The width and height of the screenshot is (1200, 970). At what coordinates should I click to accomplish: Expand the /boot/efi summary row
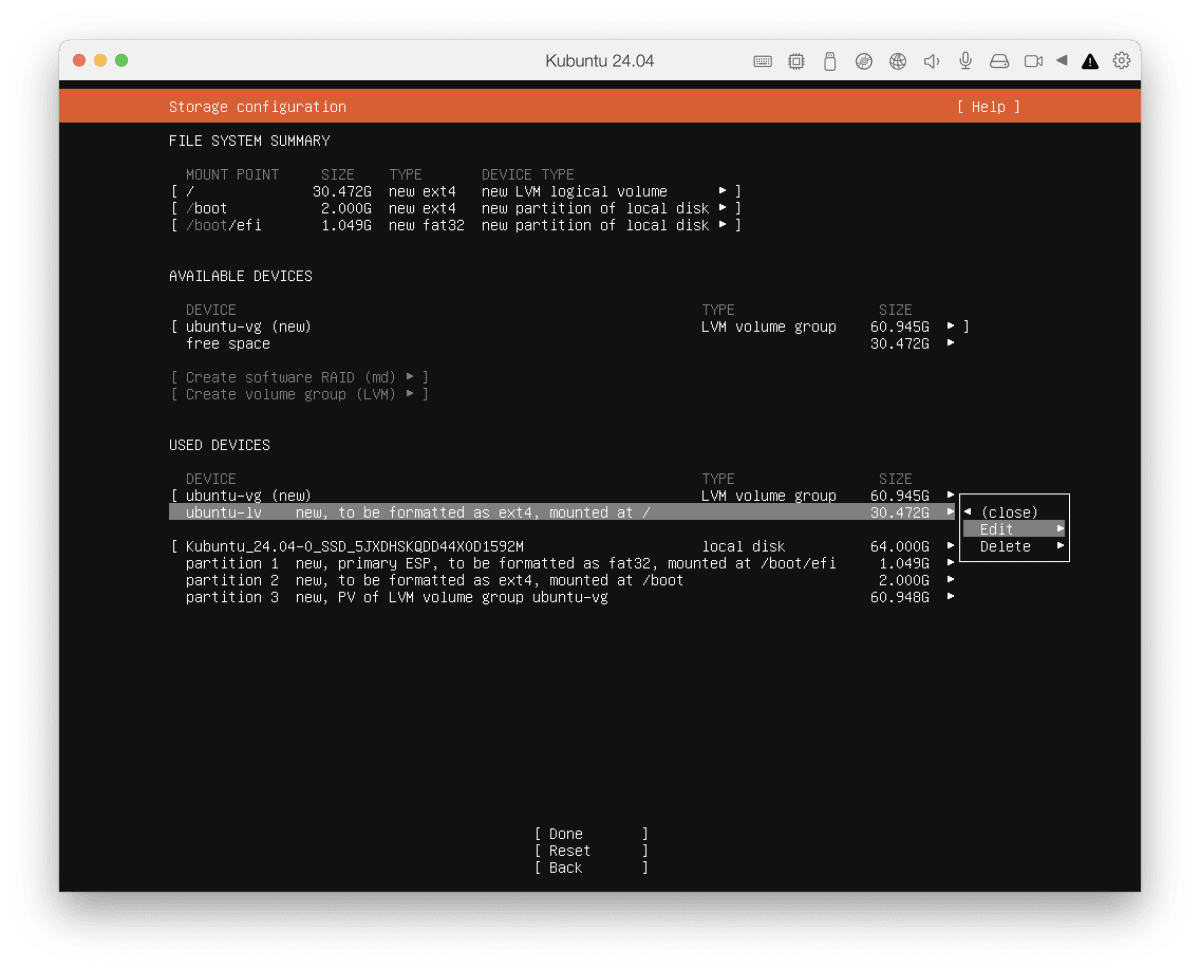click(455, 225)
